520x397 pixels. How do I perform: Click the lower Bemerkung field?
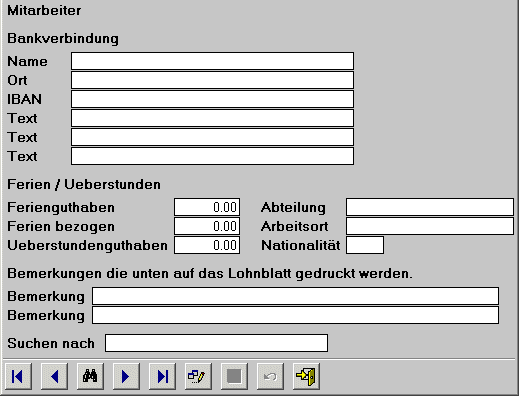coord(295,315)
